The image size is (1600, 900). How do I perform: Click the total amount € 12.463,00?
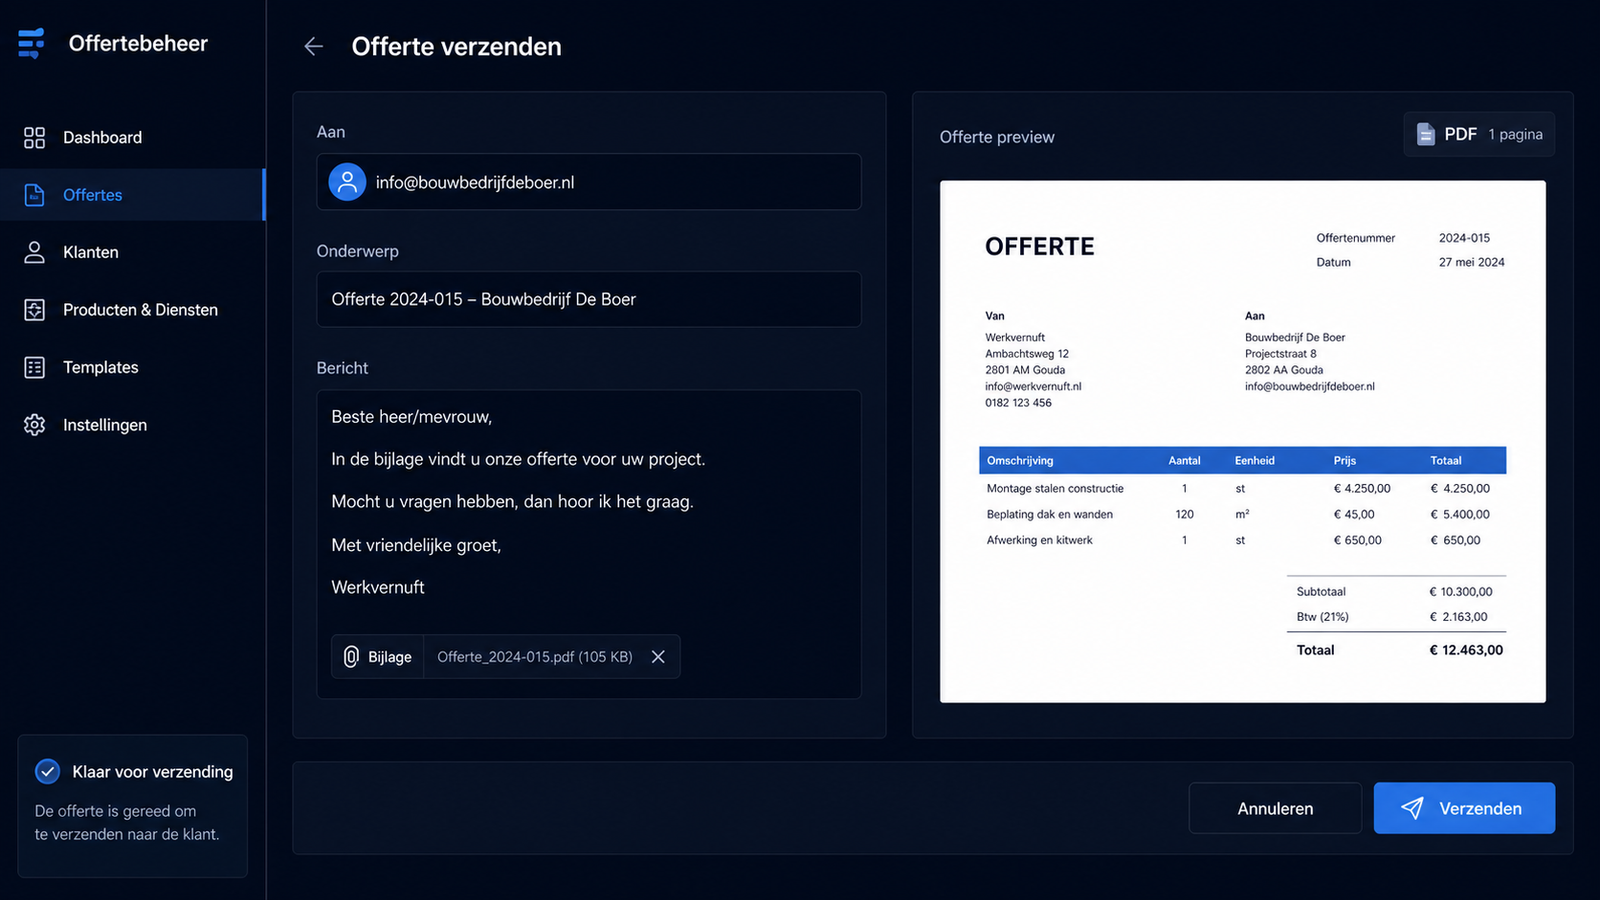coord(1466,650)
